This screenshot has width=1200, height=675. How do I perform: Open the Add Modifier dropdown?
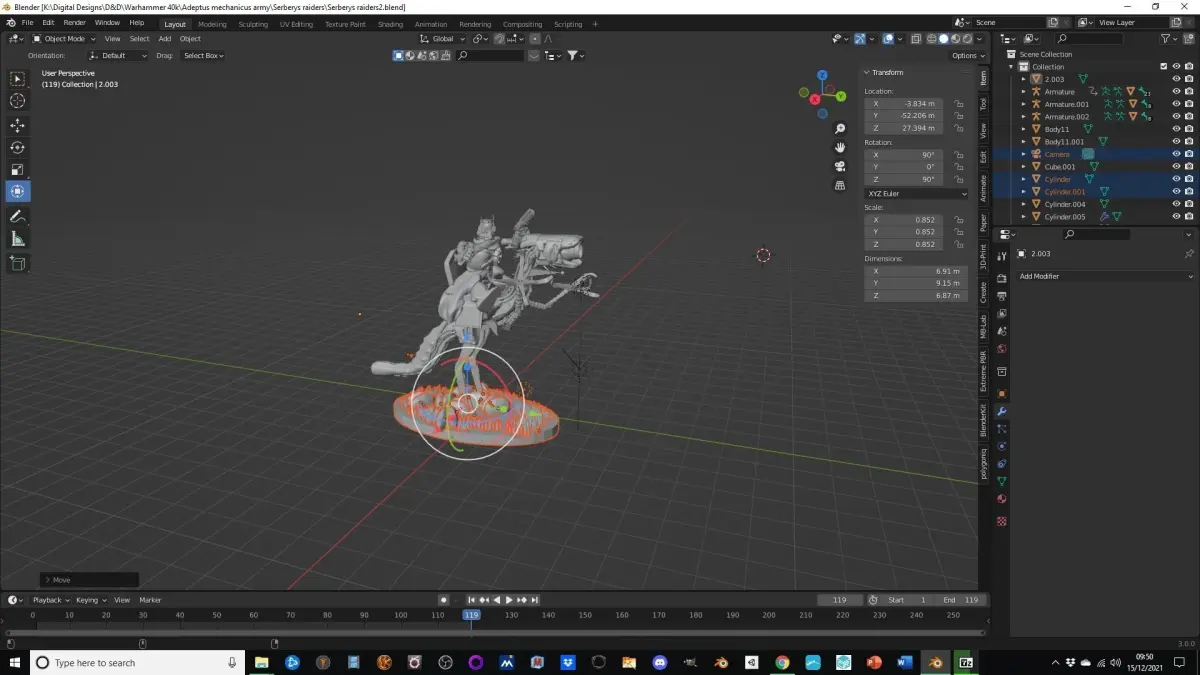coord(1105,276)
